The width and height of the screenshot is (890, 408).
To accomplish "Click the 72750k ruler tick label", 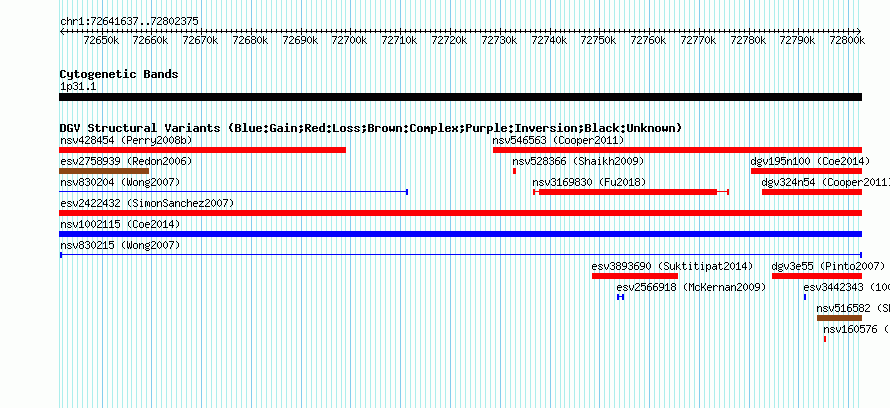I will click(x=598, y=41).
